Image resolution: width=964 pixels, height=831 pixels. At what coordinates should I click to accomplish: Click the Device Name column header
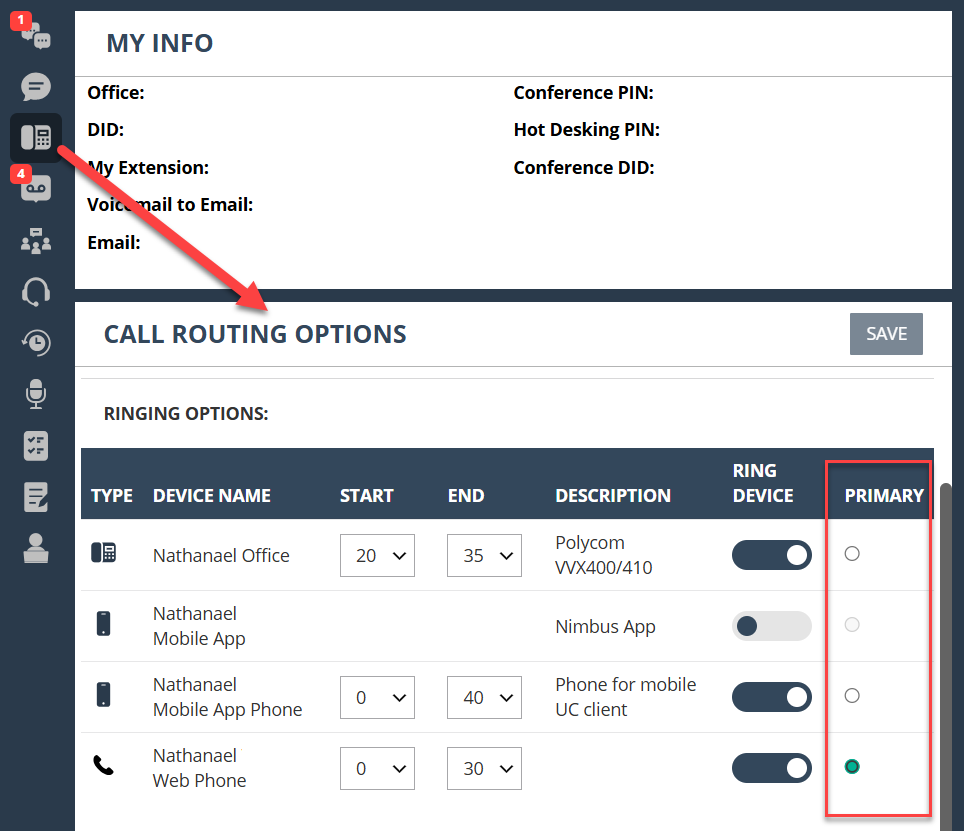click(x=212, y=495)
